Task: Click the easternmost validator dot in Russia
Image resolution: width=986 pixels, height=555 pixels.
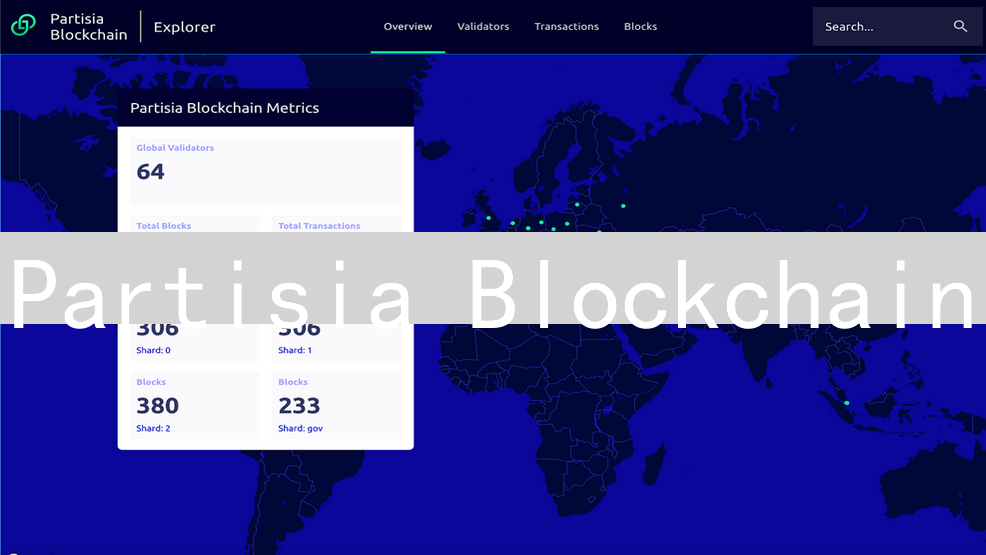Action: pos(623,206)
